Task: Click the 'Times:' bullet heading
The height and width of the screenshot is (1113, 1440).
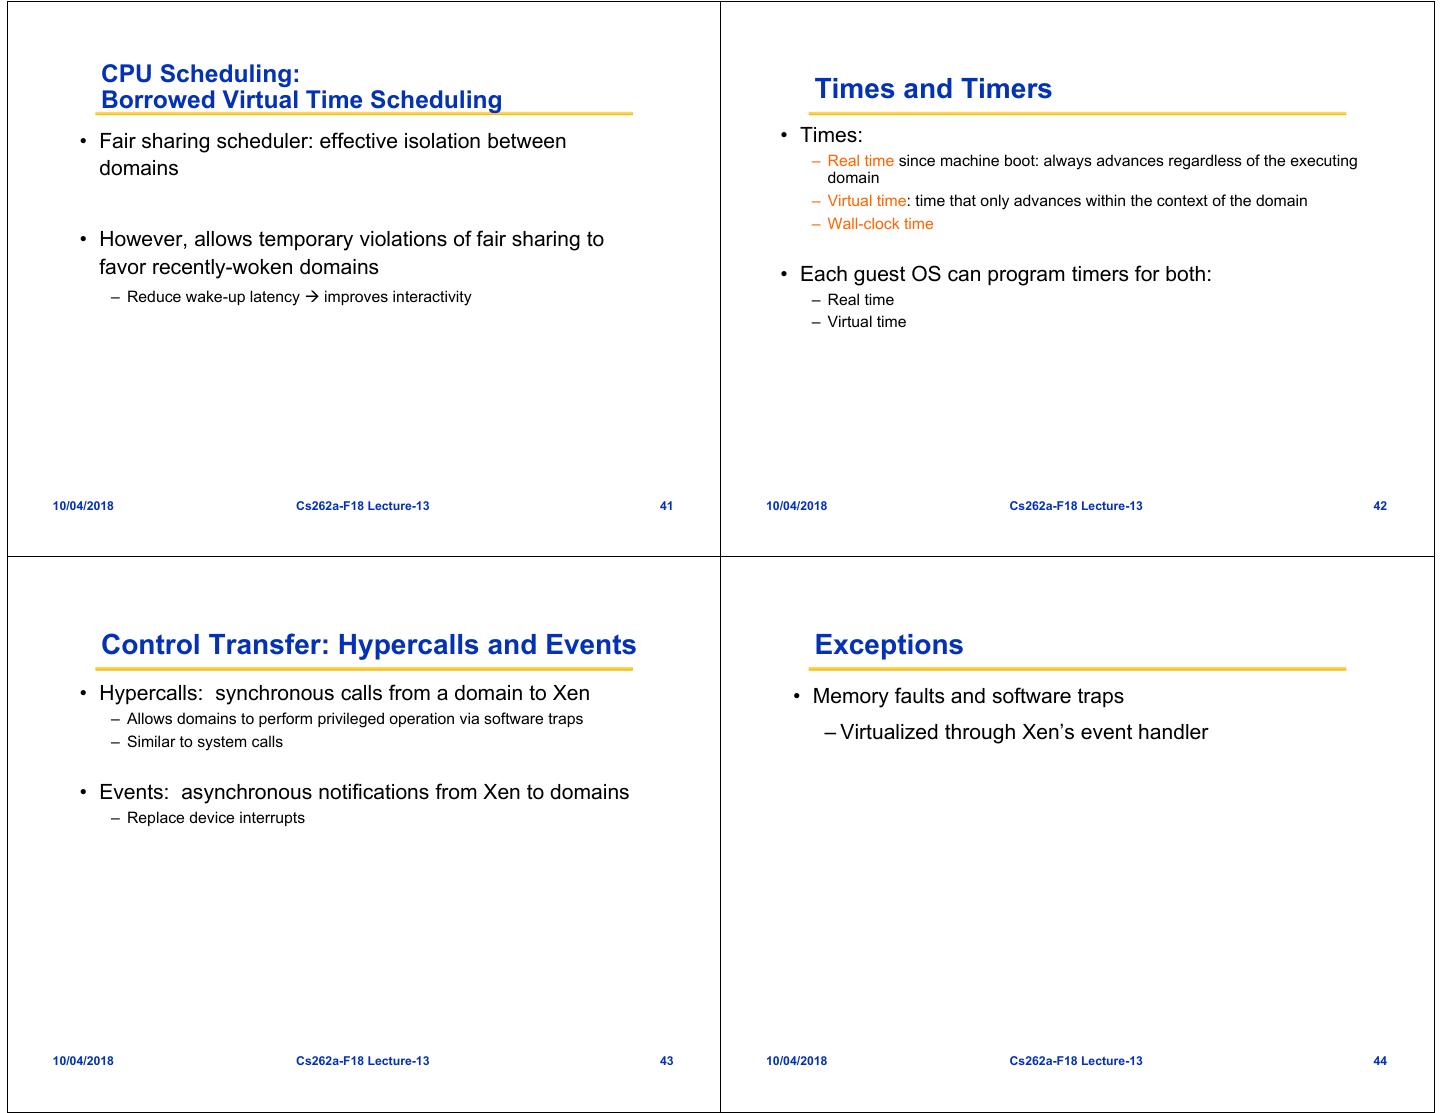Action: click(831, 135)
